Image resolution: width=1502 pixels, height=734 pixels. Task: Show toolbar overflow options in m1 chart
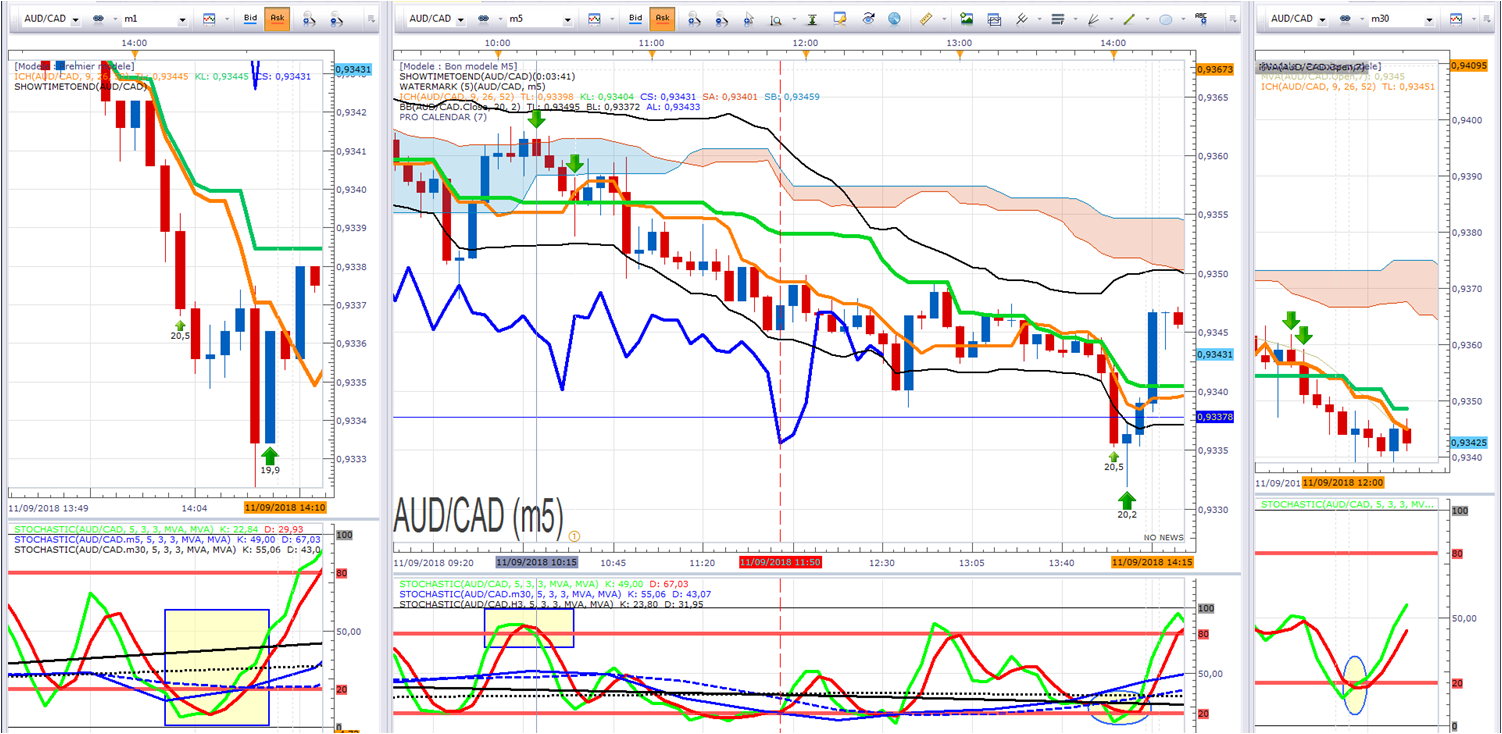[x=372, y=19]
